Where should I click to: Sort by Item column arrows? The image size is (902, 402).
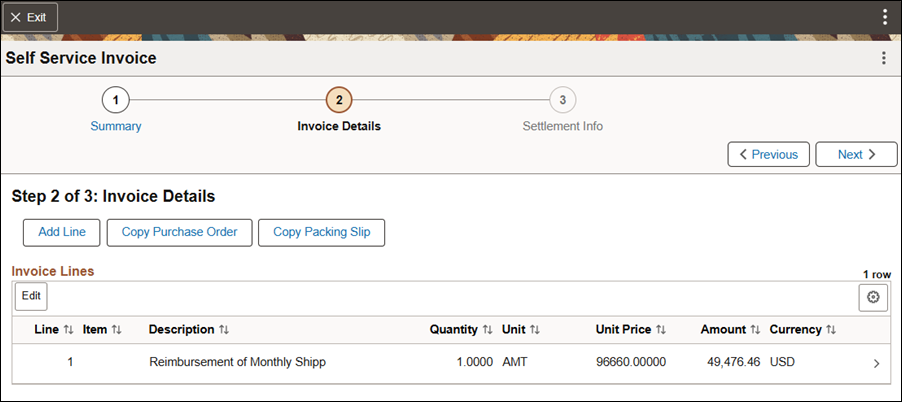[x=117, y=330]
